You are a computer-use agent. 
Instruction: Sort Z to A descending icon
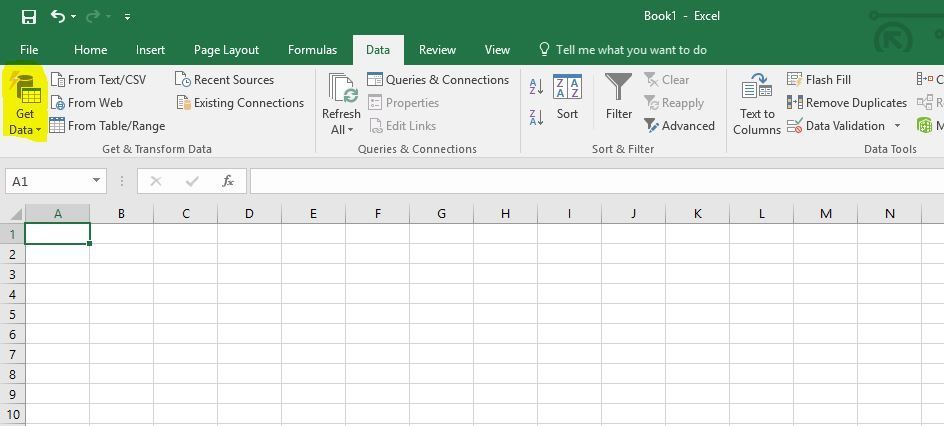pyautogui.click(x=536, y=117)
